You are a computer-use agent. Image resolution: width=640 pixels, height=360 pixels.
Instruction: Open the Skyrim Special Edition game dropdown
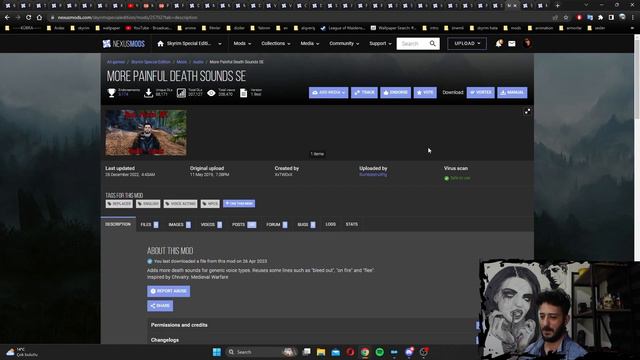point(190,44)
